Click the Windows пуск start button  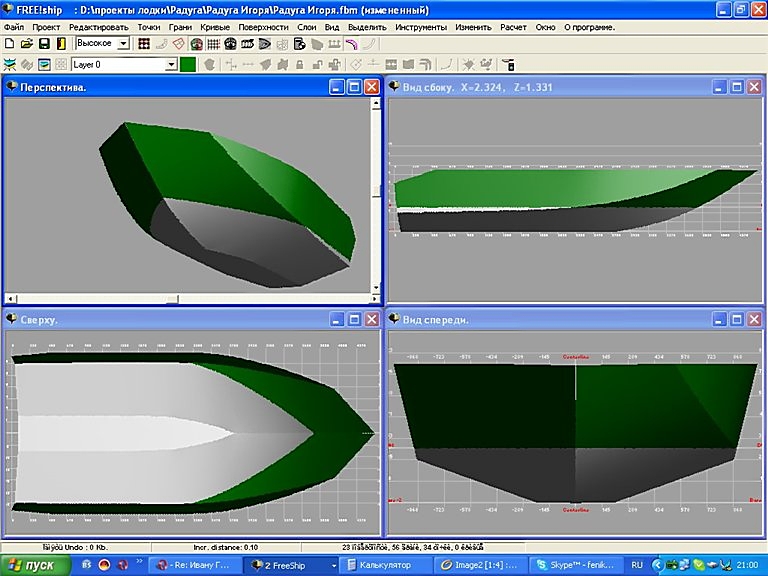pos(36,565)
